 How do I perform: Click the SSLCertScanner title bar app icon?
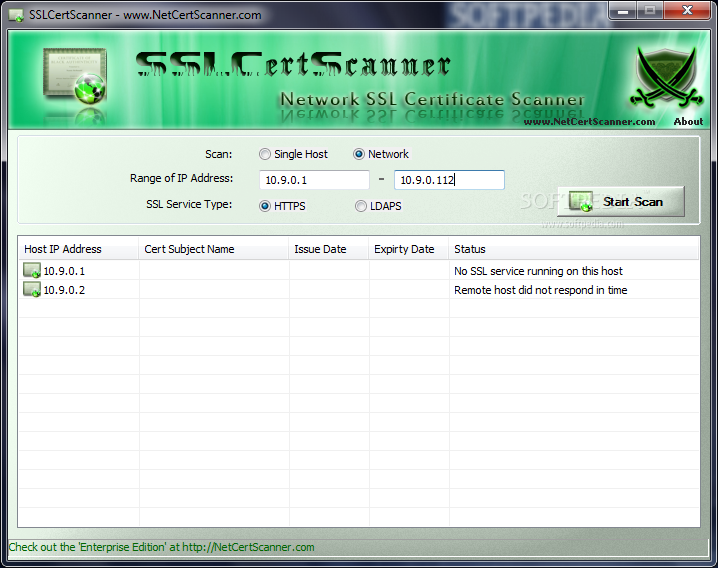click(x=16, y=15)
